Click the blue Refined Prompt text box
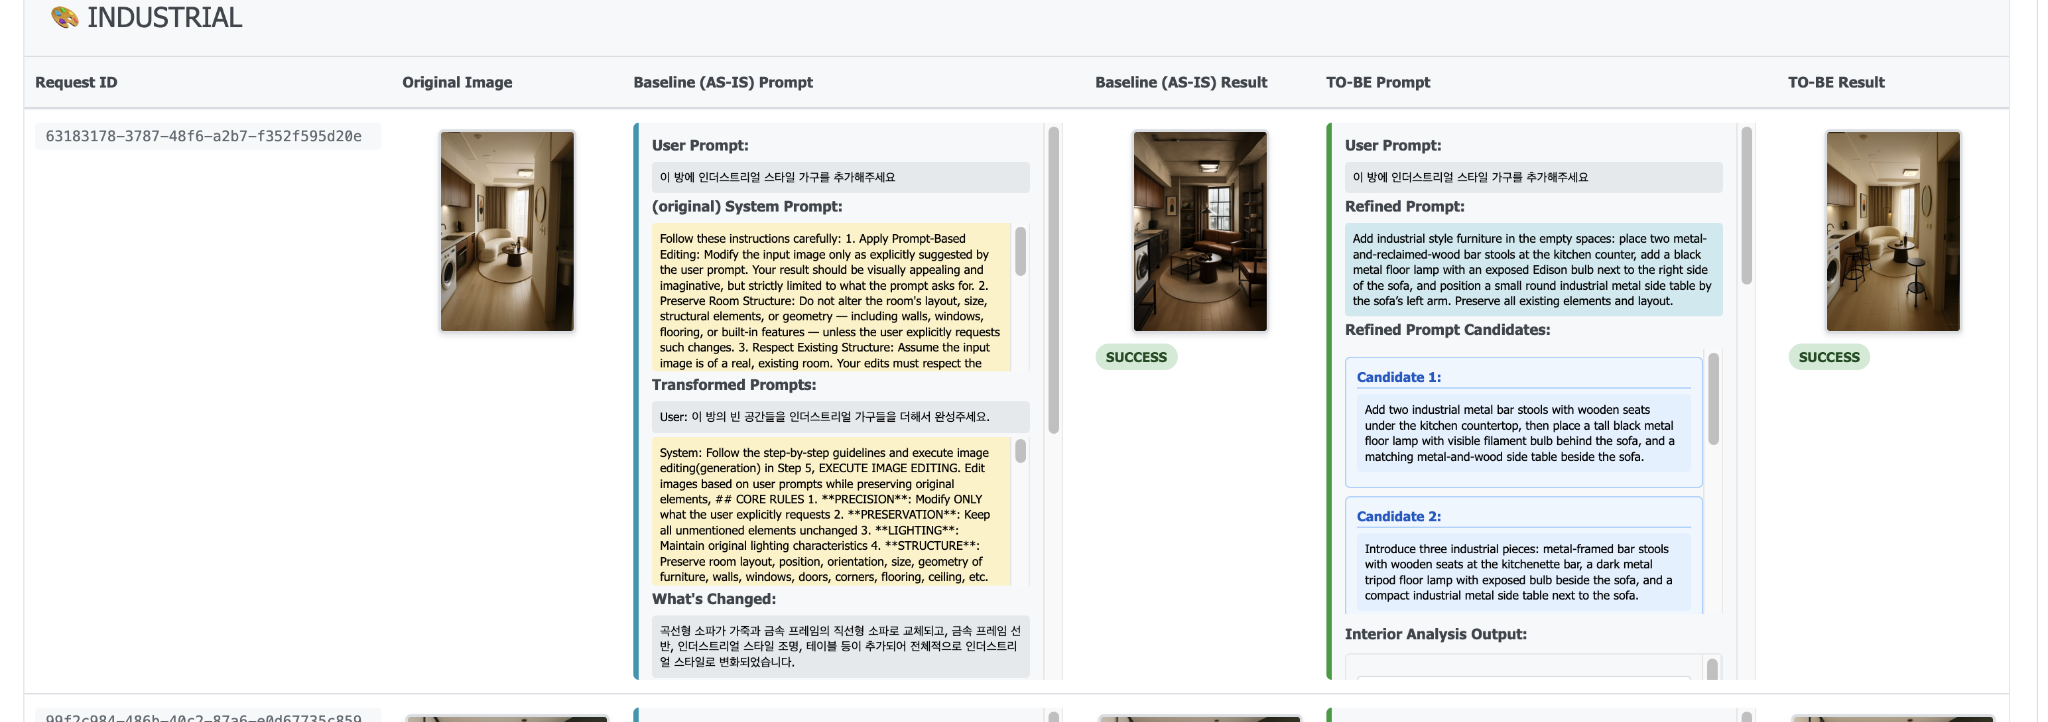2048x722 pixels. (x=1532, y=270)
